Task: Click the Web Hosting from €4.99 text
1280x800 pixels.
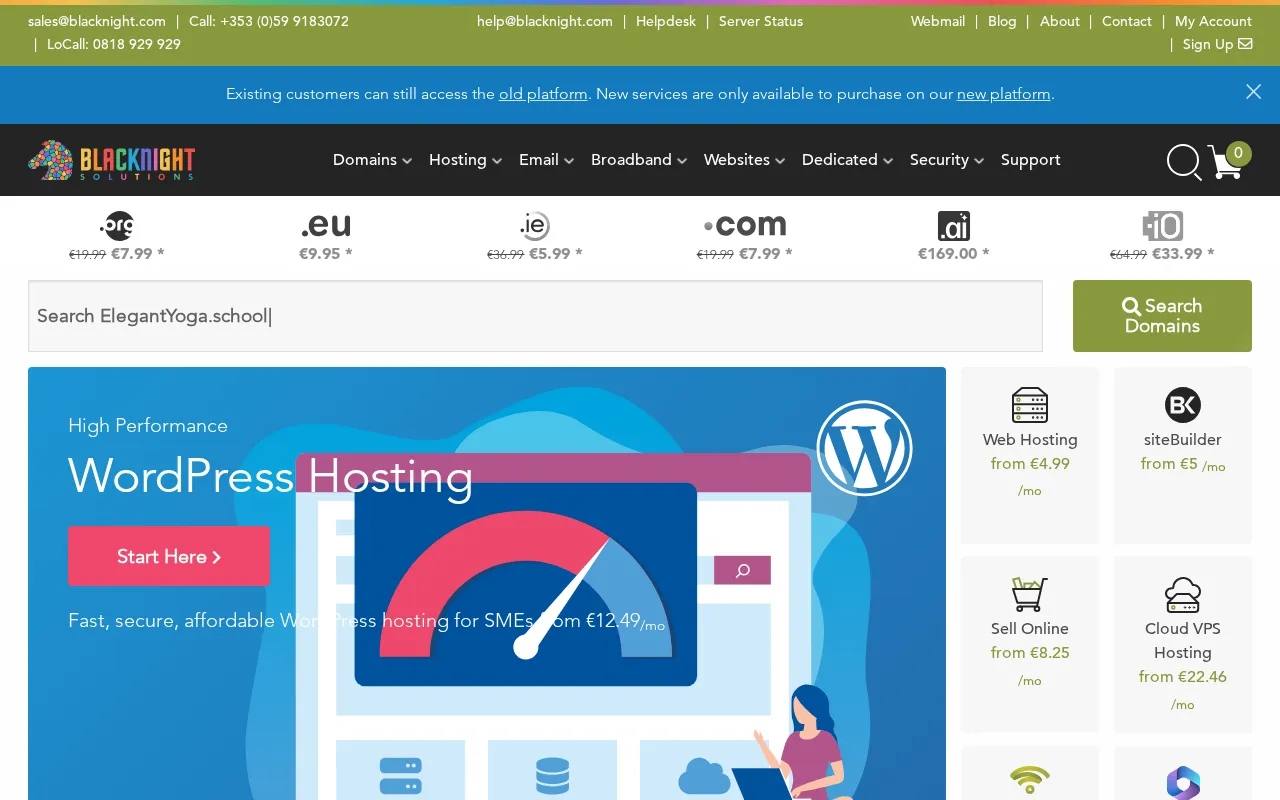Action: (1030, 464)
